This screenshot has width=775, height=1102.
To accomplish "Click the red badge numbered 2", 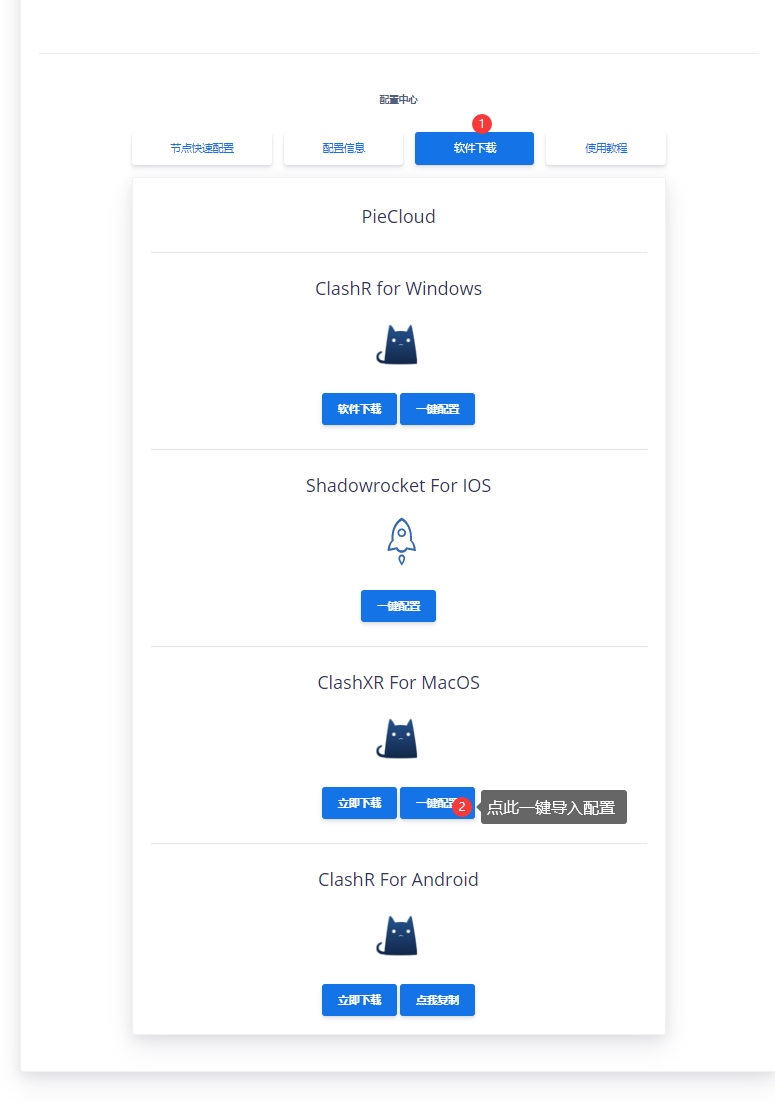I will coord(461,806).
